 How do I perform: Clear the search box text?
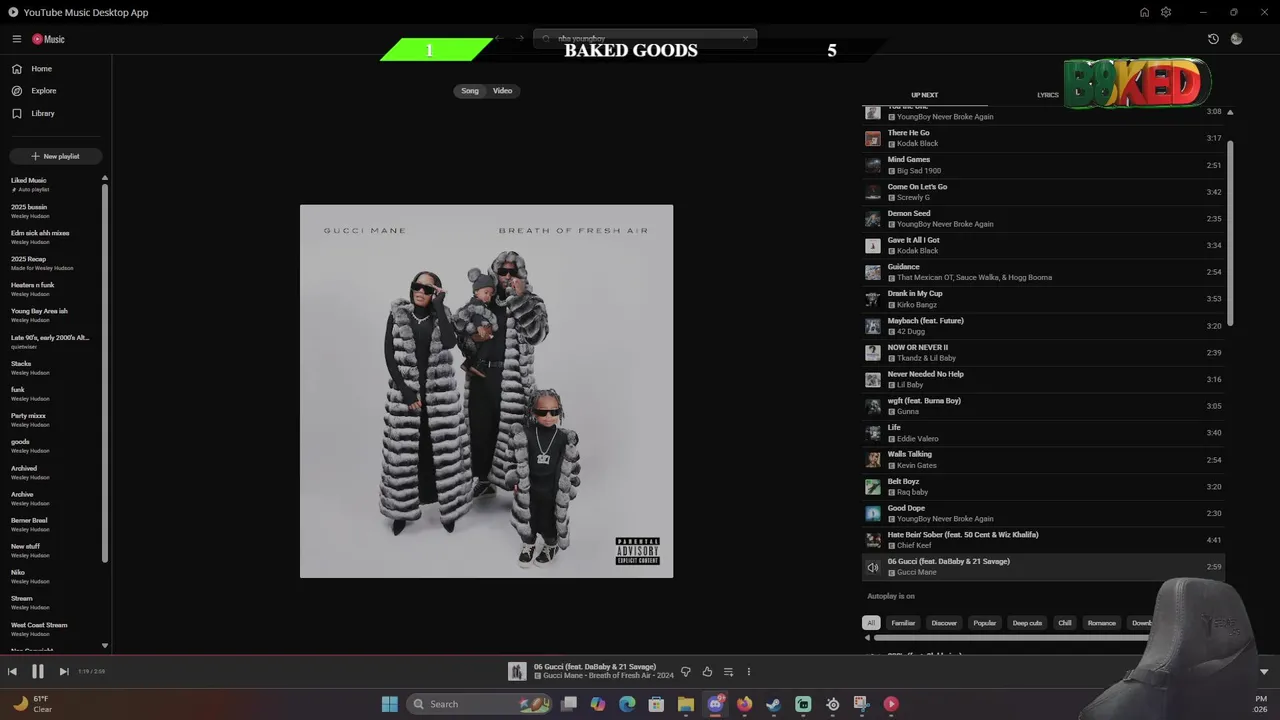(745, 39)
